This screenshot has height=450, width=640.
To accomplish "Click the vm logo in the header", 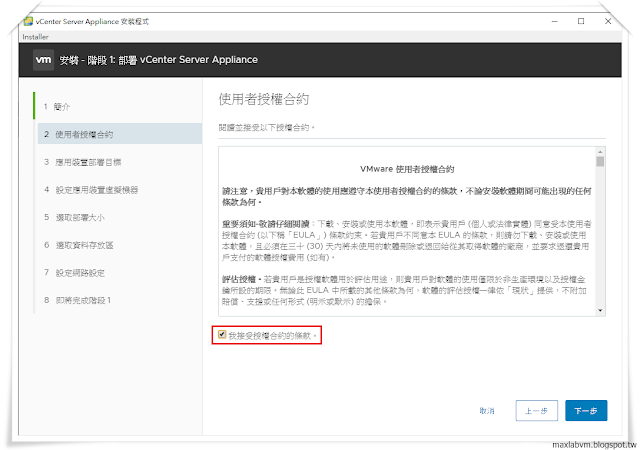I will coord(43,60).
